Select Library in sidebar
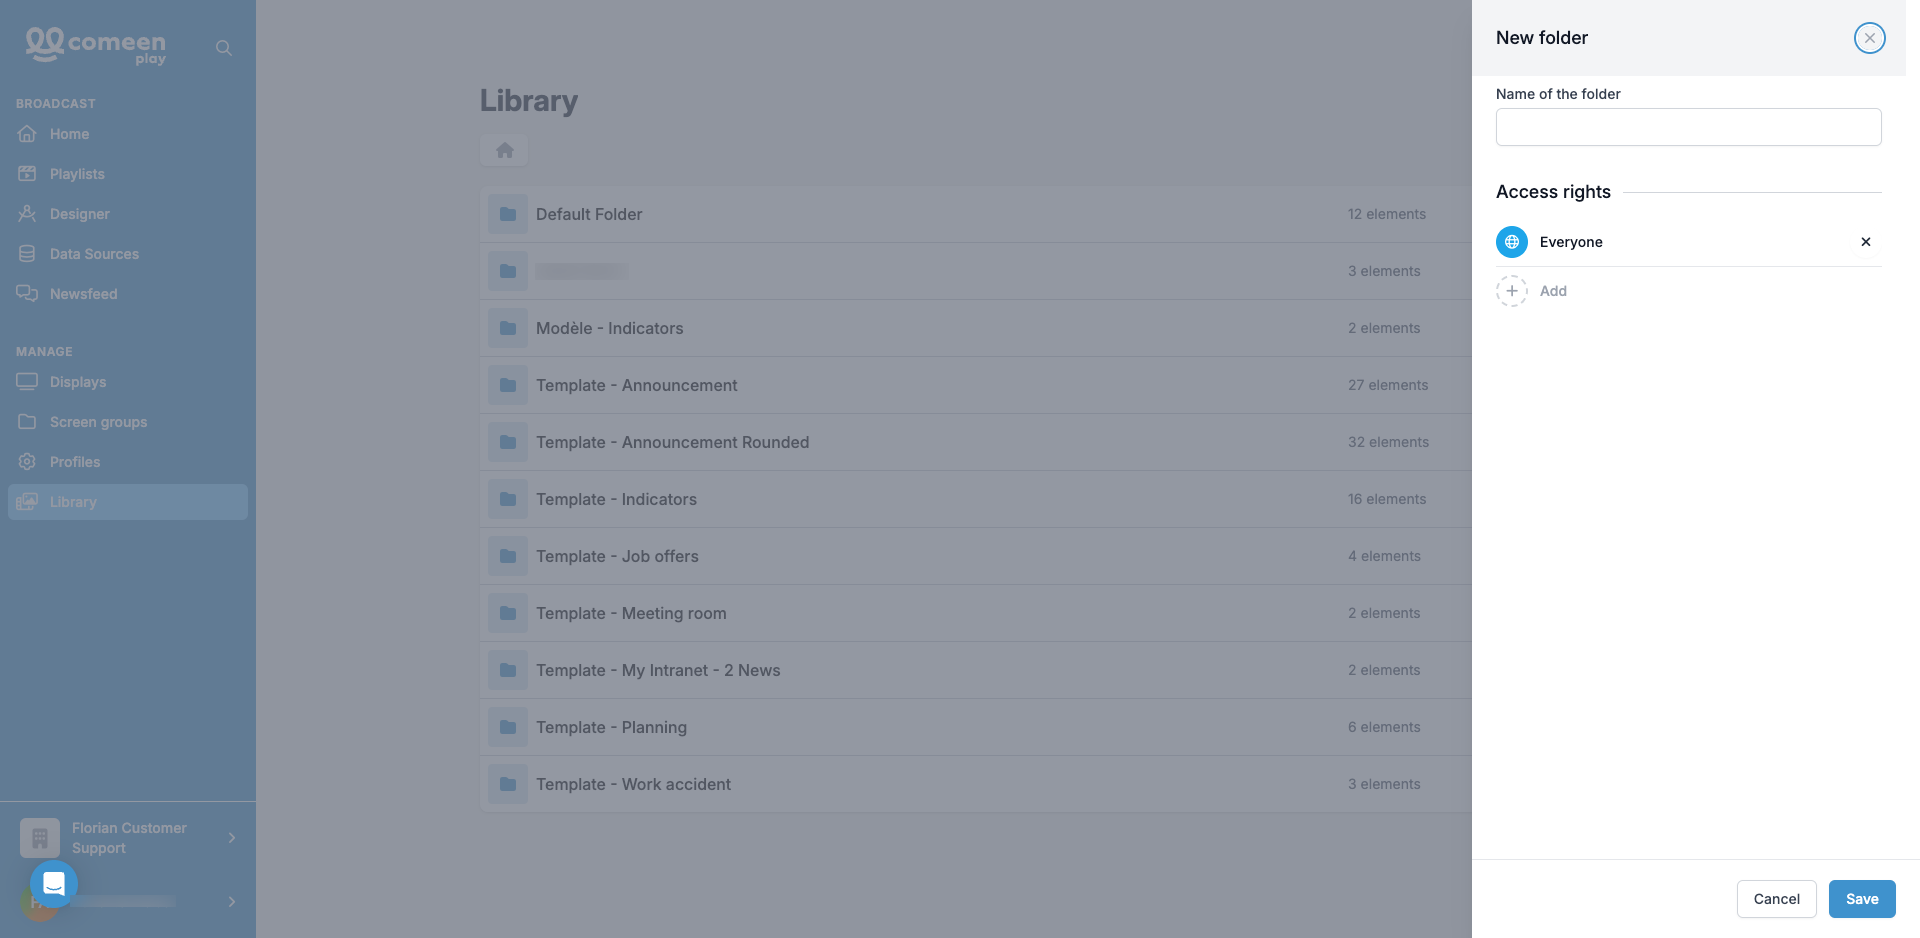The height and width of the screenshot is (938, 1920). (128, 502)
